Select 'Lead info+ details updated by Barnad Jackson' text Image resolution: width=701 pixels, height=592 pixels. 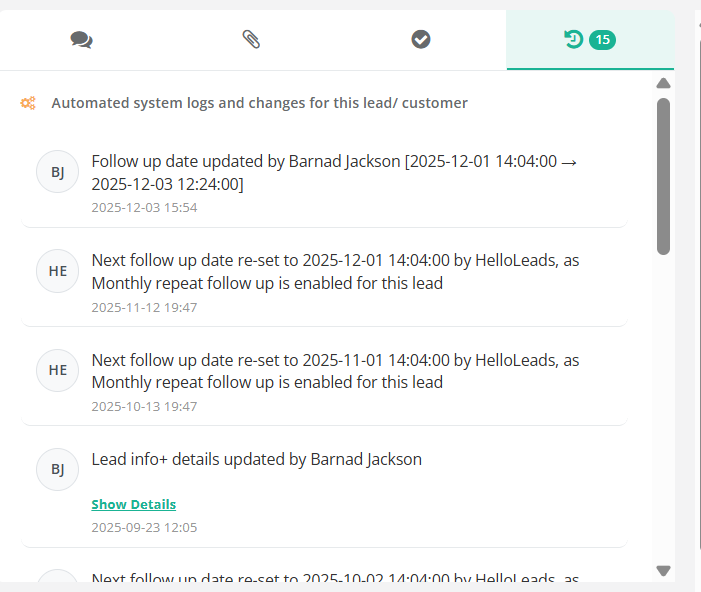(x=257, y=460)
